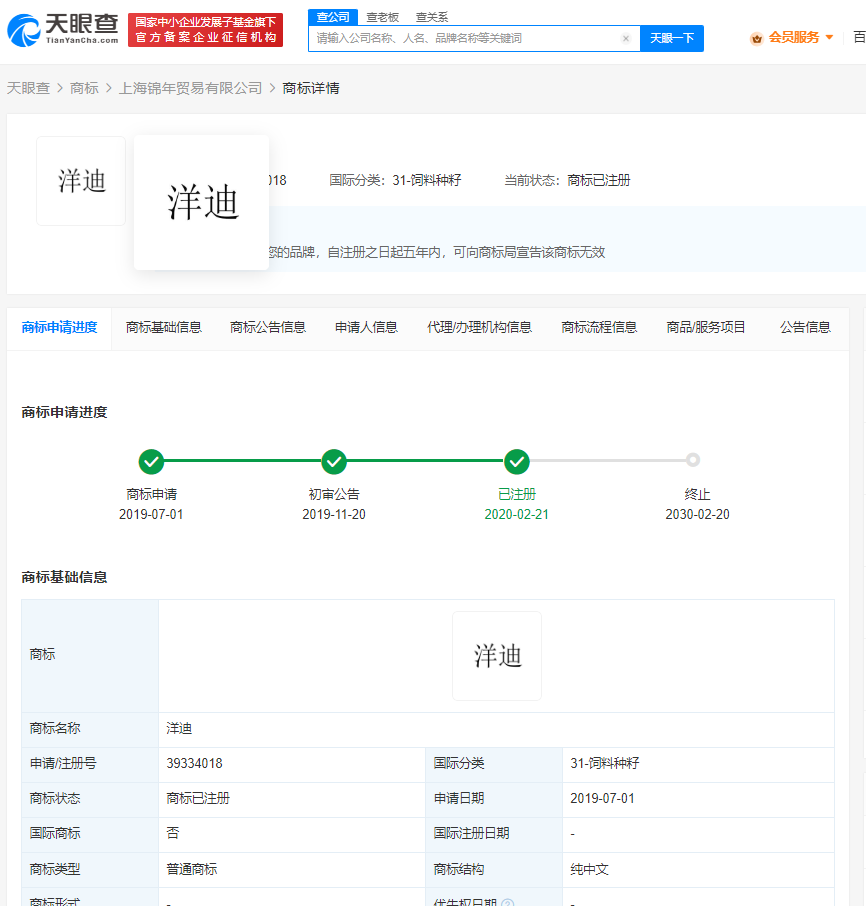
Task: Click 洋迪 trademark name cell
Action: [179, 729]
